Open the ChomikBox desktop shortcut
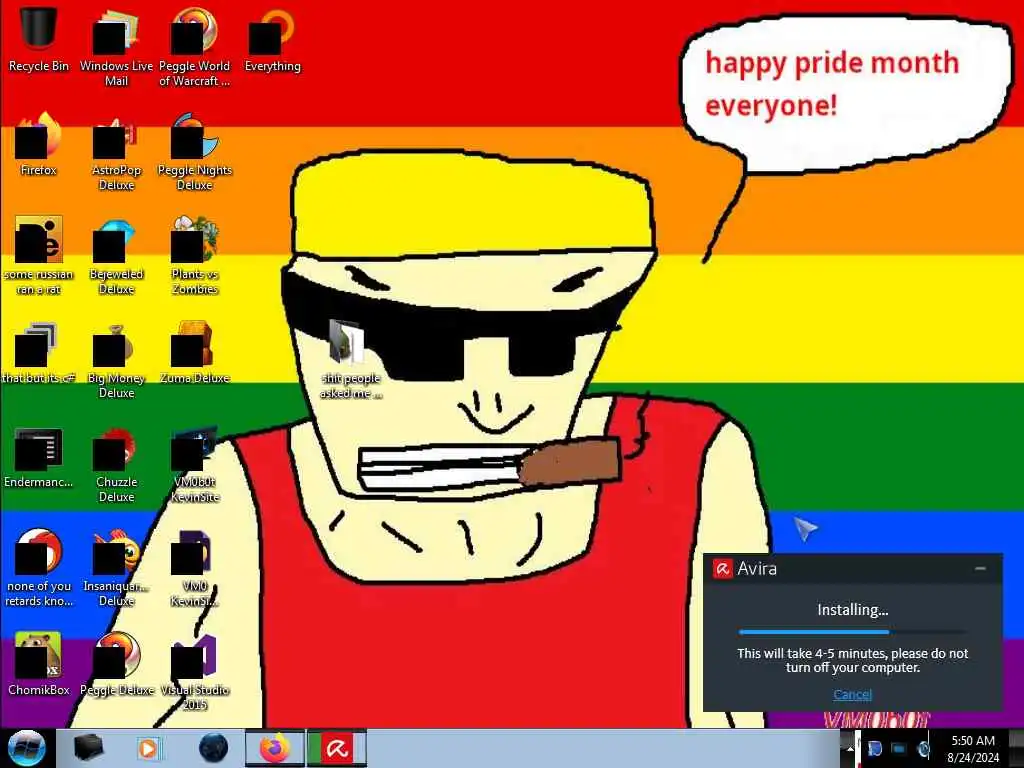The width and height of the screenshot is (1024, 768). [39, 662]
